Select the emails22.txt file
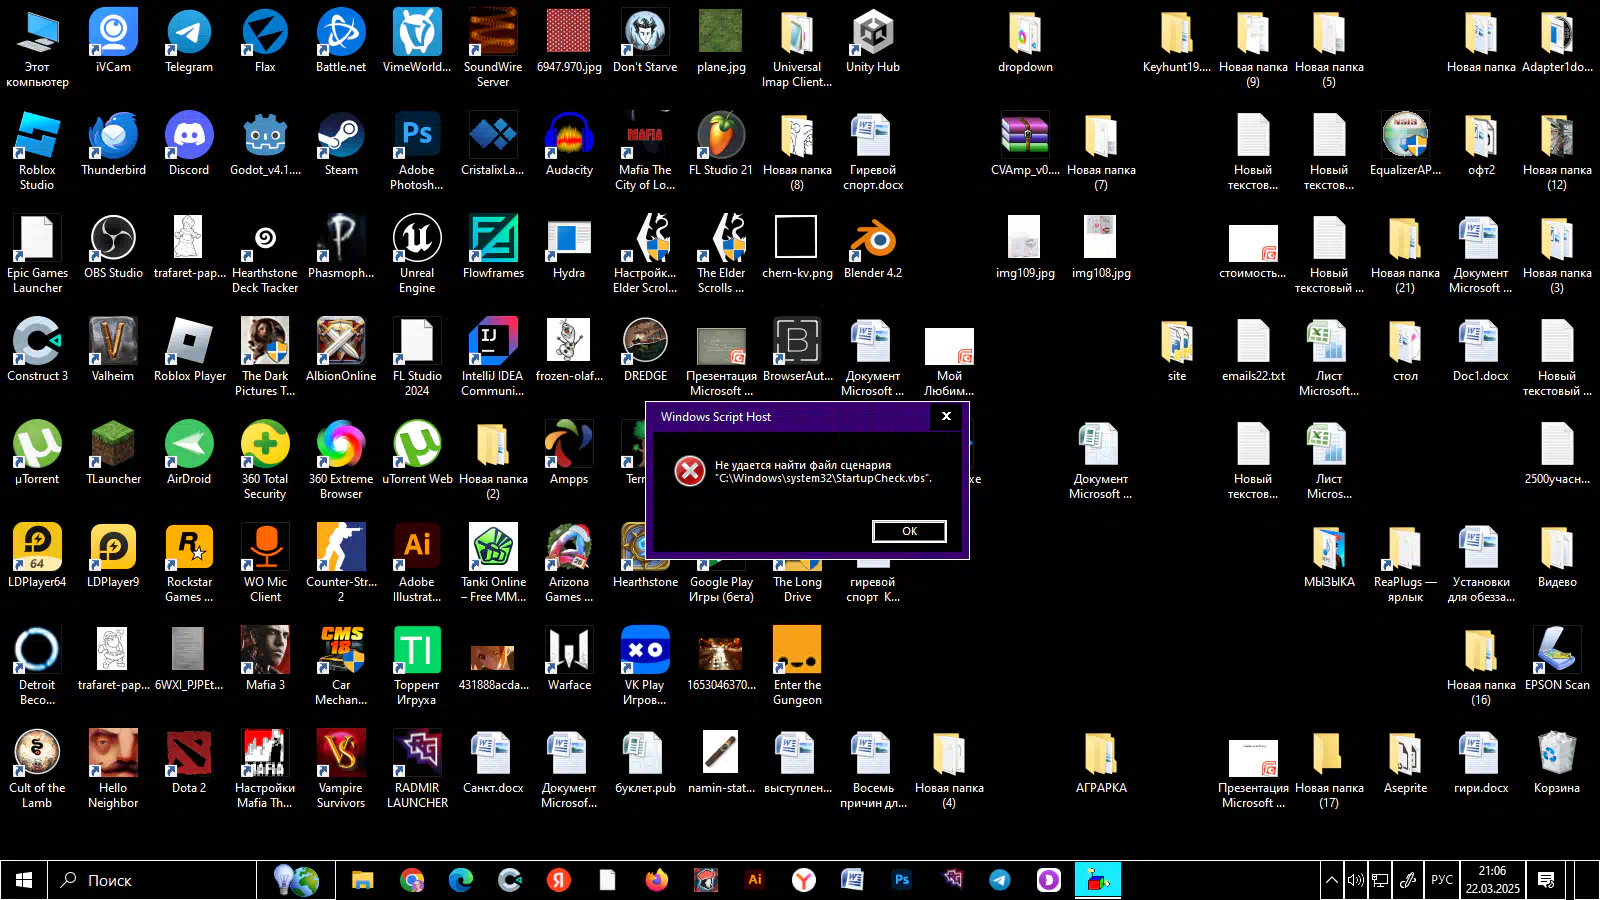1600x900 pixels. tap(1253, 351)
